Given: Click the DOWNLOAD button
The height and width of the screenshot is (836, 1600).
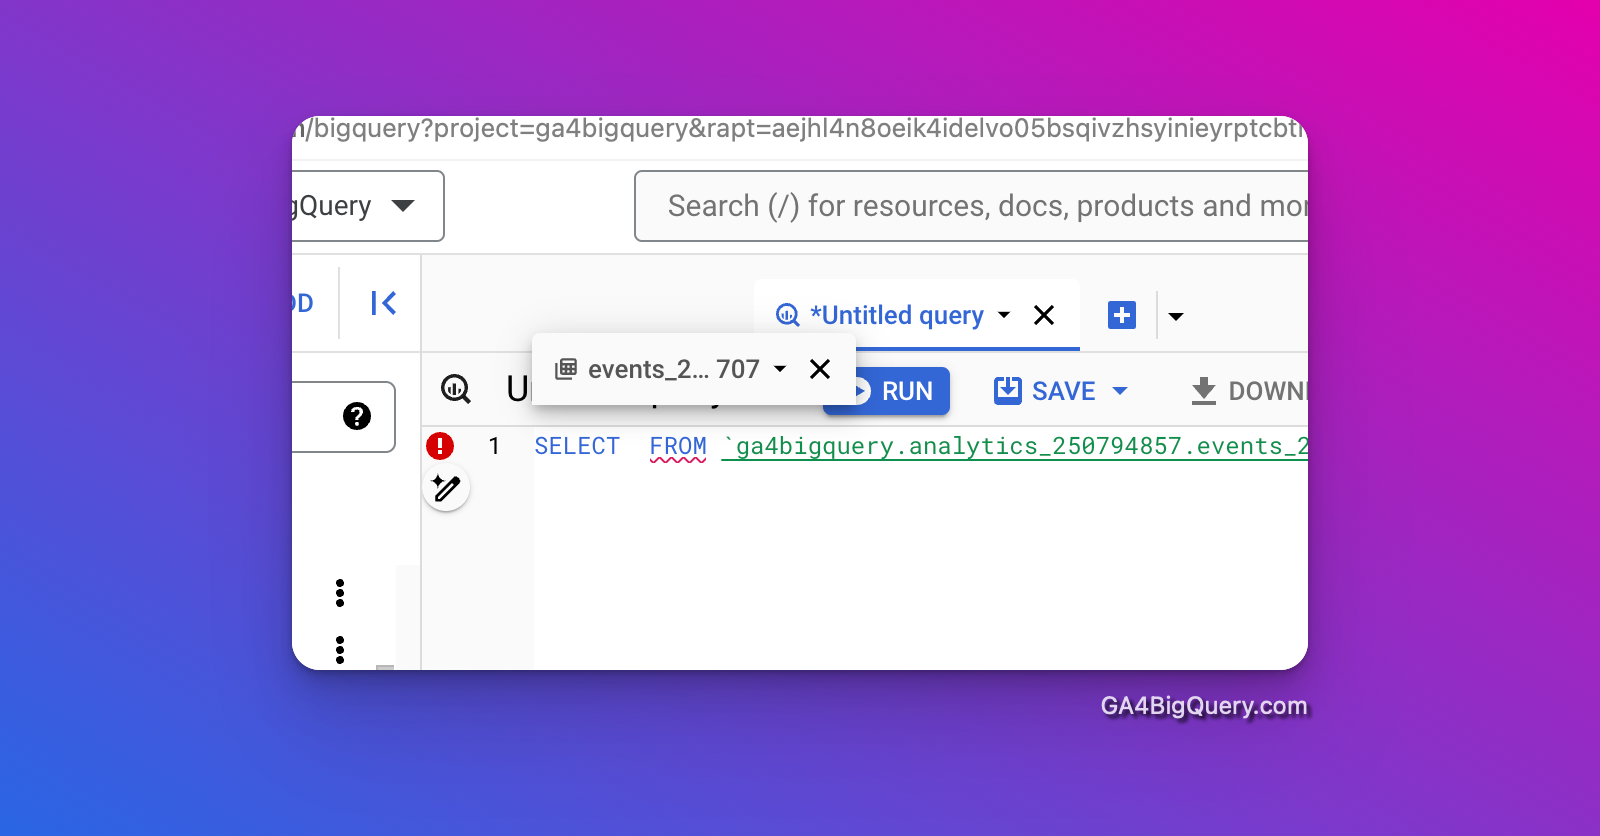Looking at the screenshot, I should pos(1249,391).
